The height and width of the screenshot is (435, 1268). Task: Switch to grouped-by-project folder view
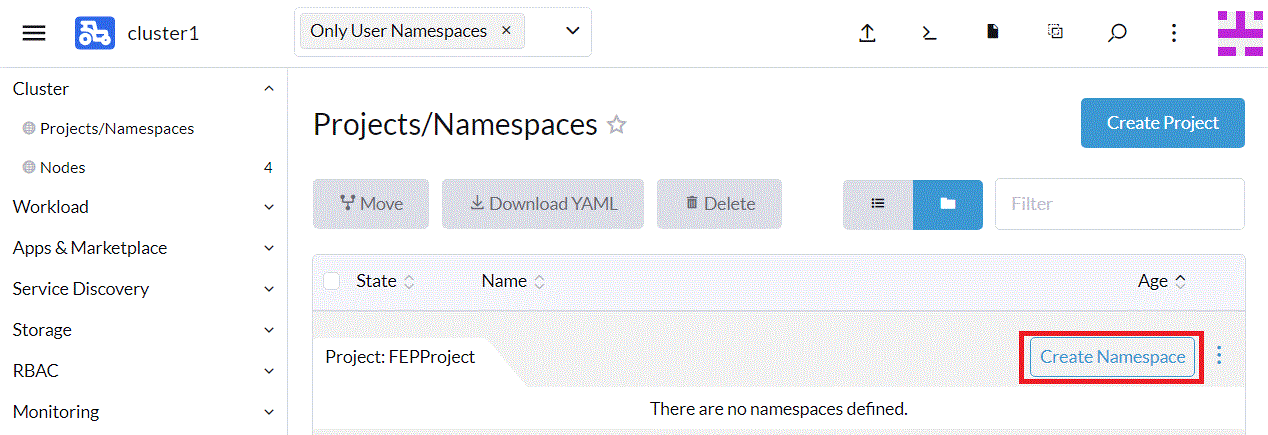(x=948, y=204)
